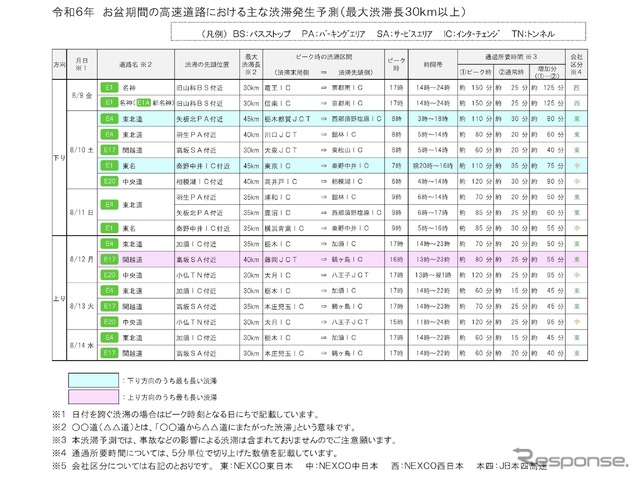Select the 8/13 火 date cell

point(82,306)
